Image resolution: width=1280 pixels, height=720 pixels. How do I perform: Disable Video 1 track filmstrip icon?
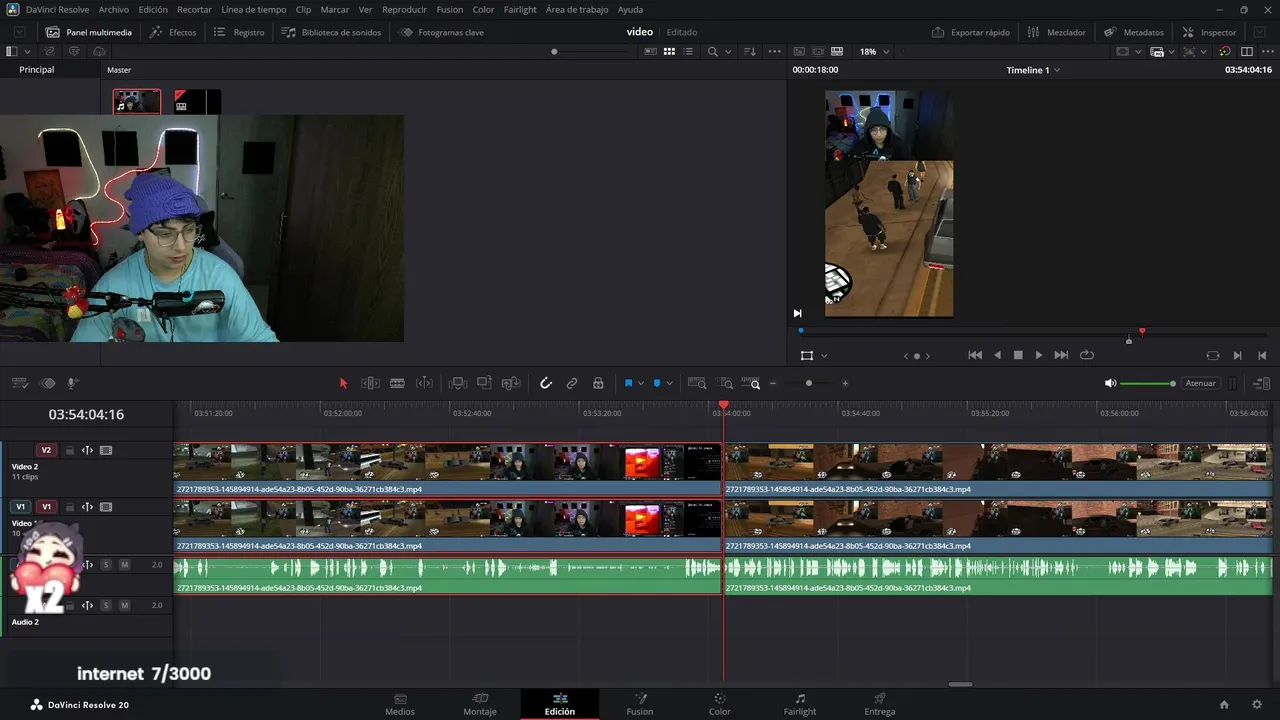coord(106,507)
